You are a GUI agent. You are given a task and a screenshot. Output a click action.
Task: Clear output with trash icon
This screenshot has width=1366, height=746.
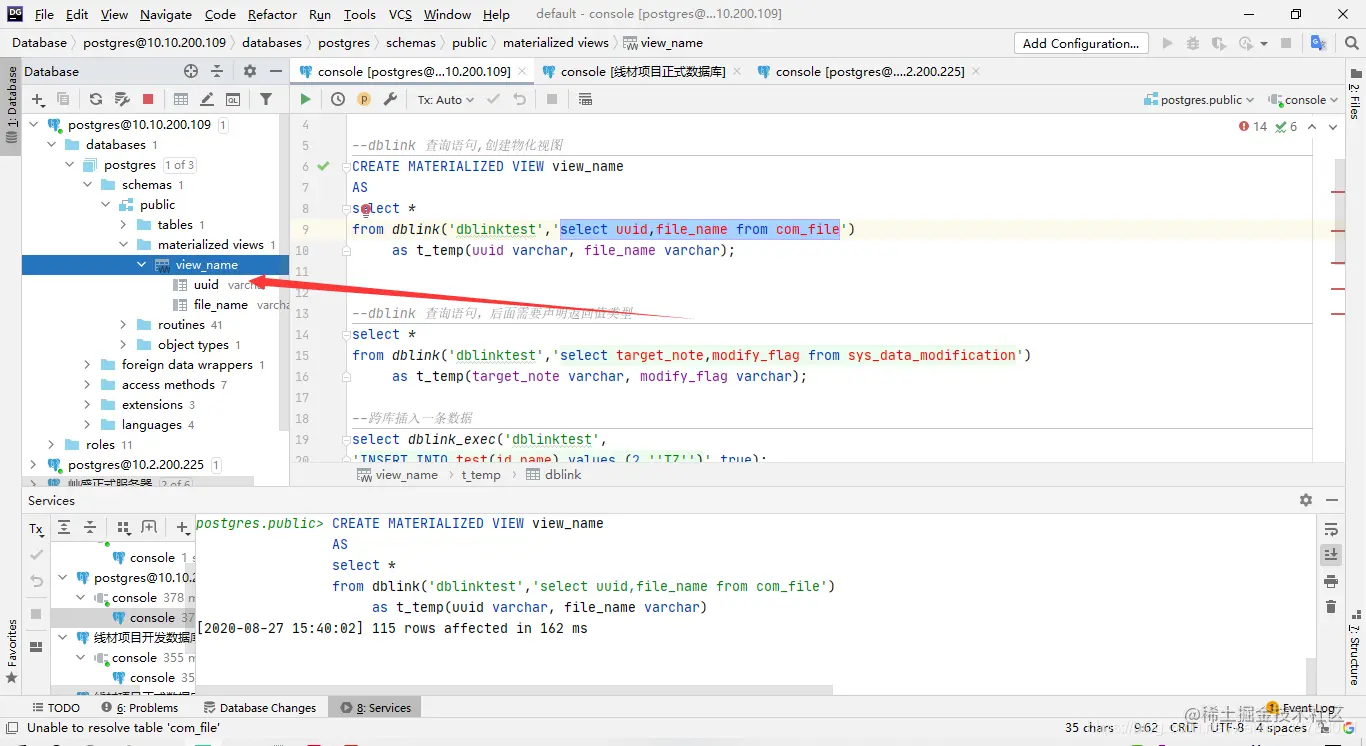click(x=1331, y=607)
